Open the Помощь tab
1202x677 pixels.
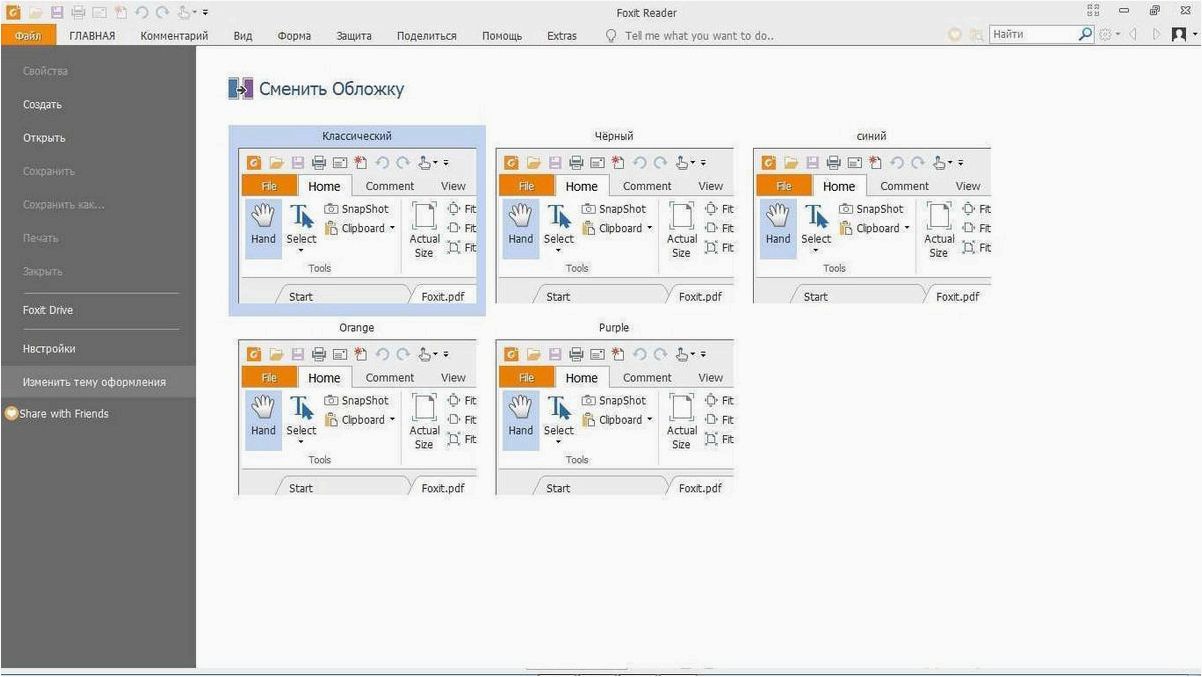coord(502,36)
